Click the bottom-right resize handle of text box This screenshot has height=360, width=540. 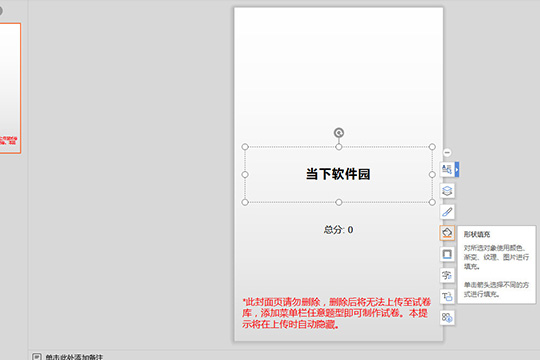click(432, 202)
